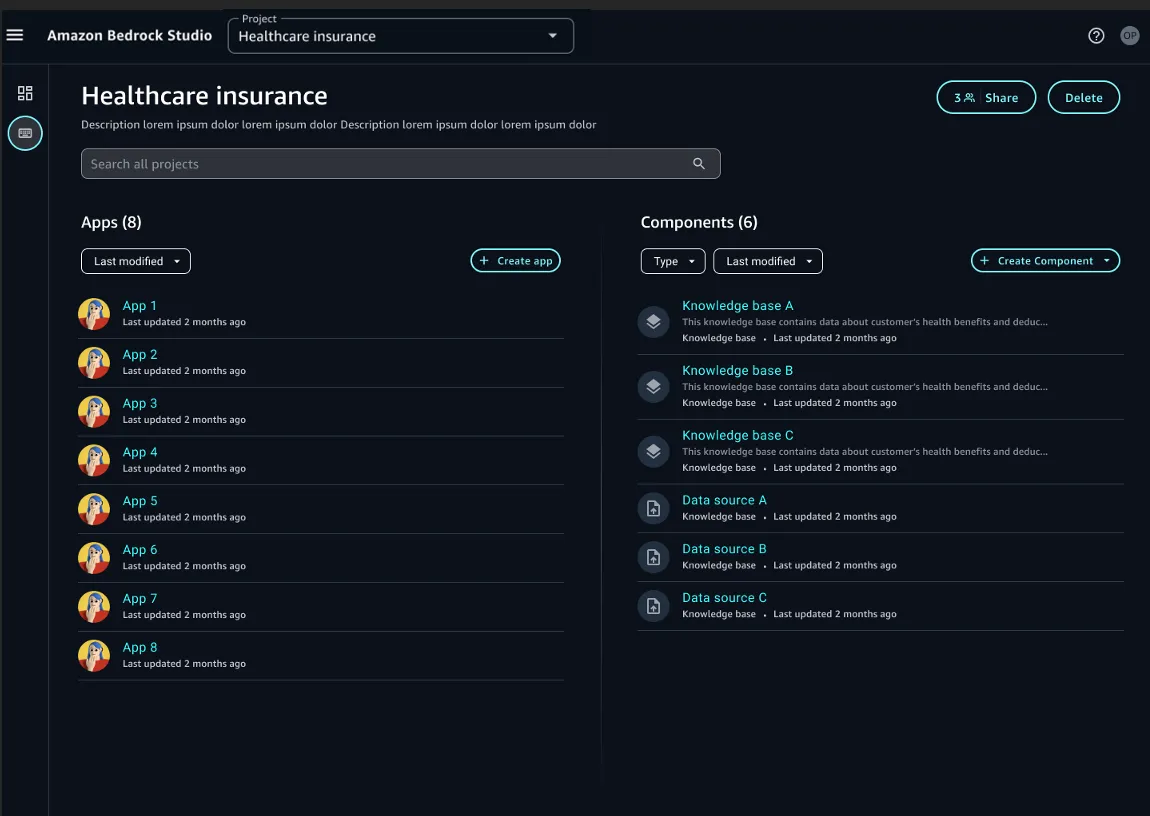Click the Knowledge base C layers icon
This screenshot has width=1150, height=816.
[653, 452]
